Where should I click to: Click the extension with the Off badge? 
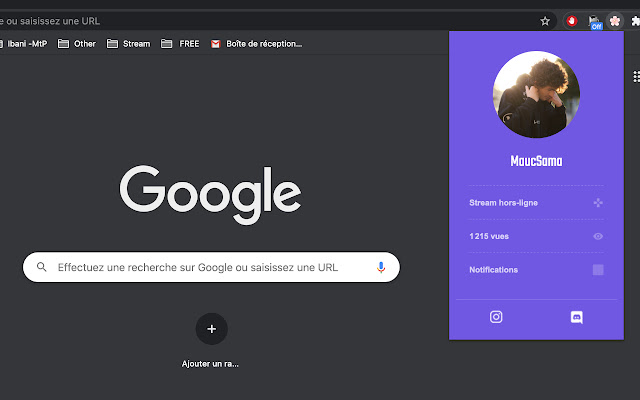pos(595,21)
